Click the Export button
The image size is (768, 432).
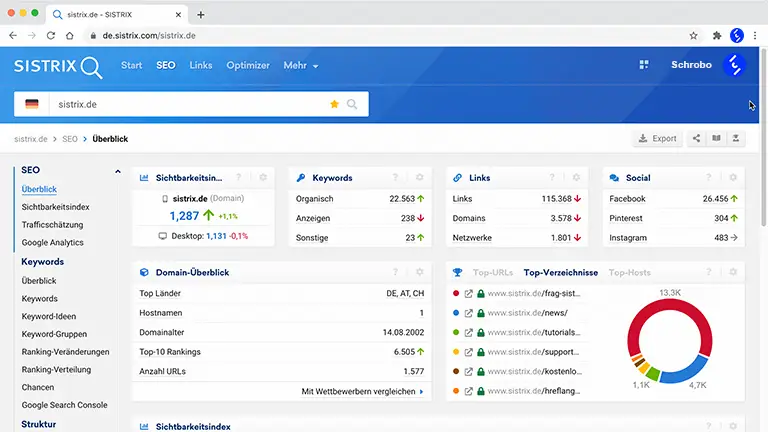[x=658, y=139]
